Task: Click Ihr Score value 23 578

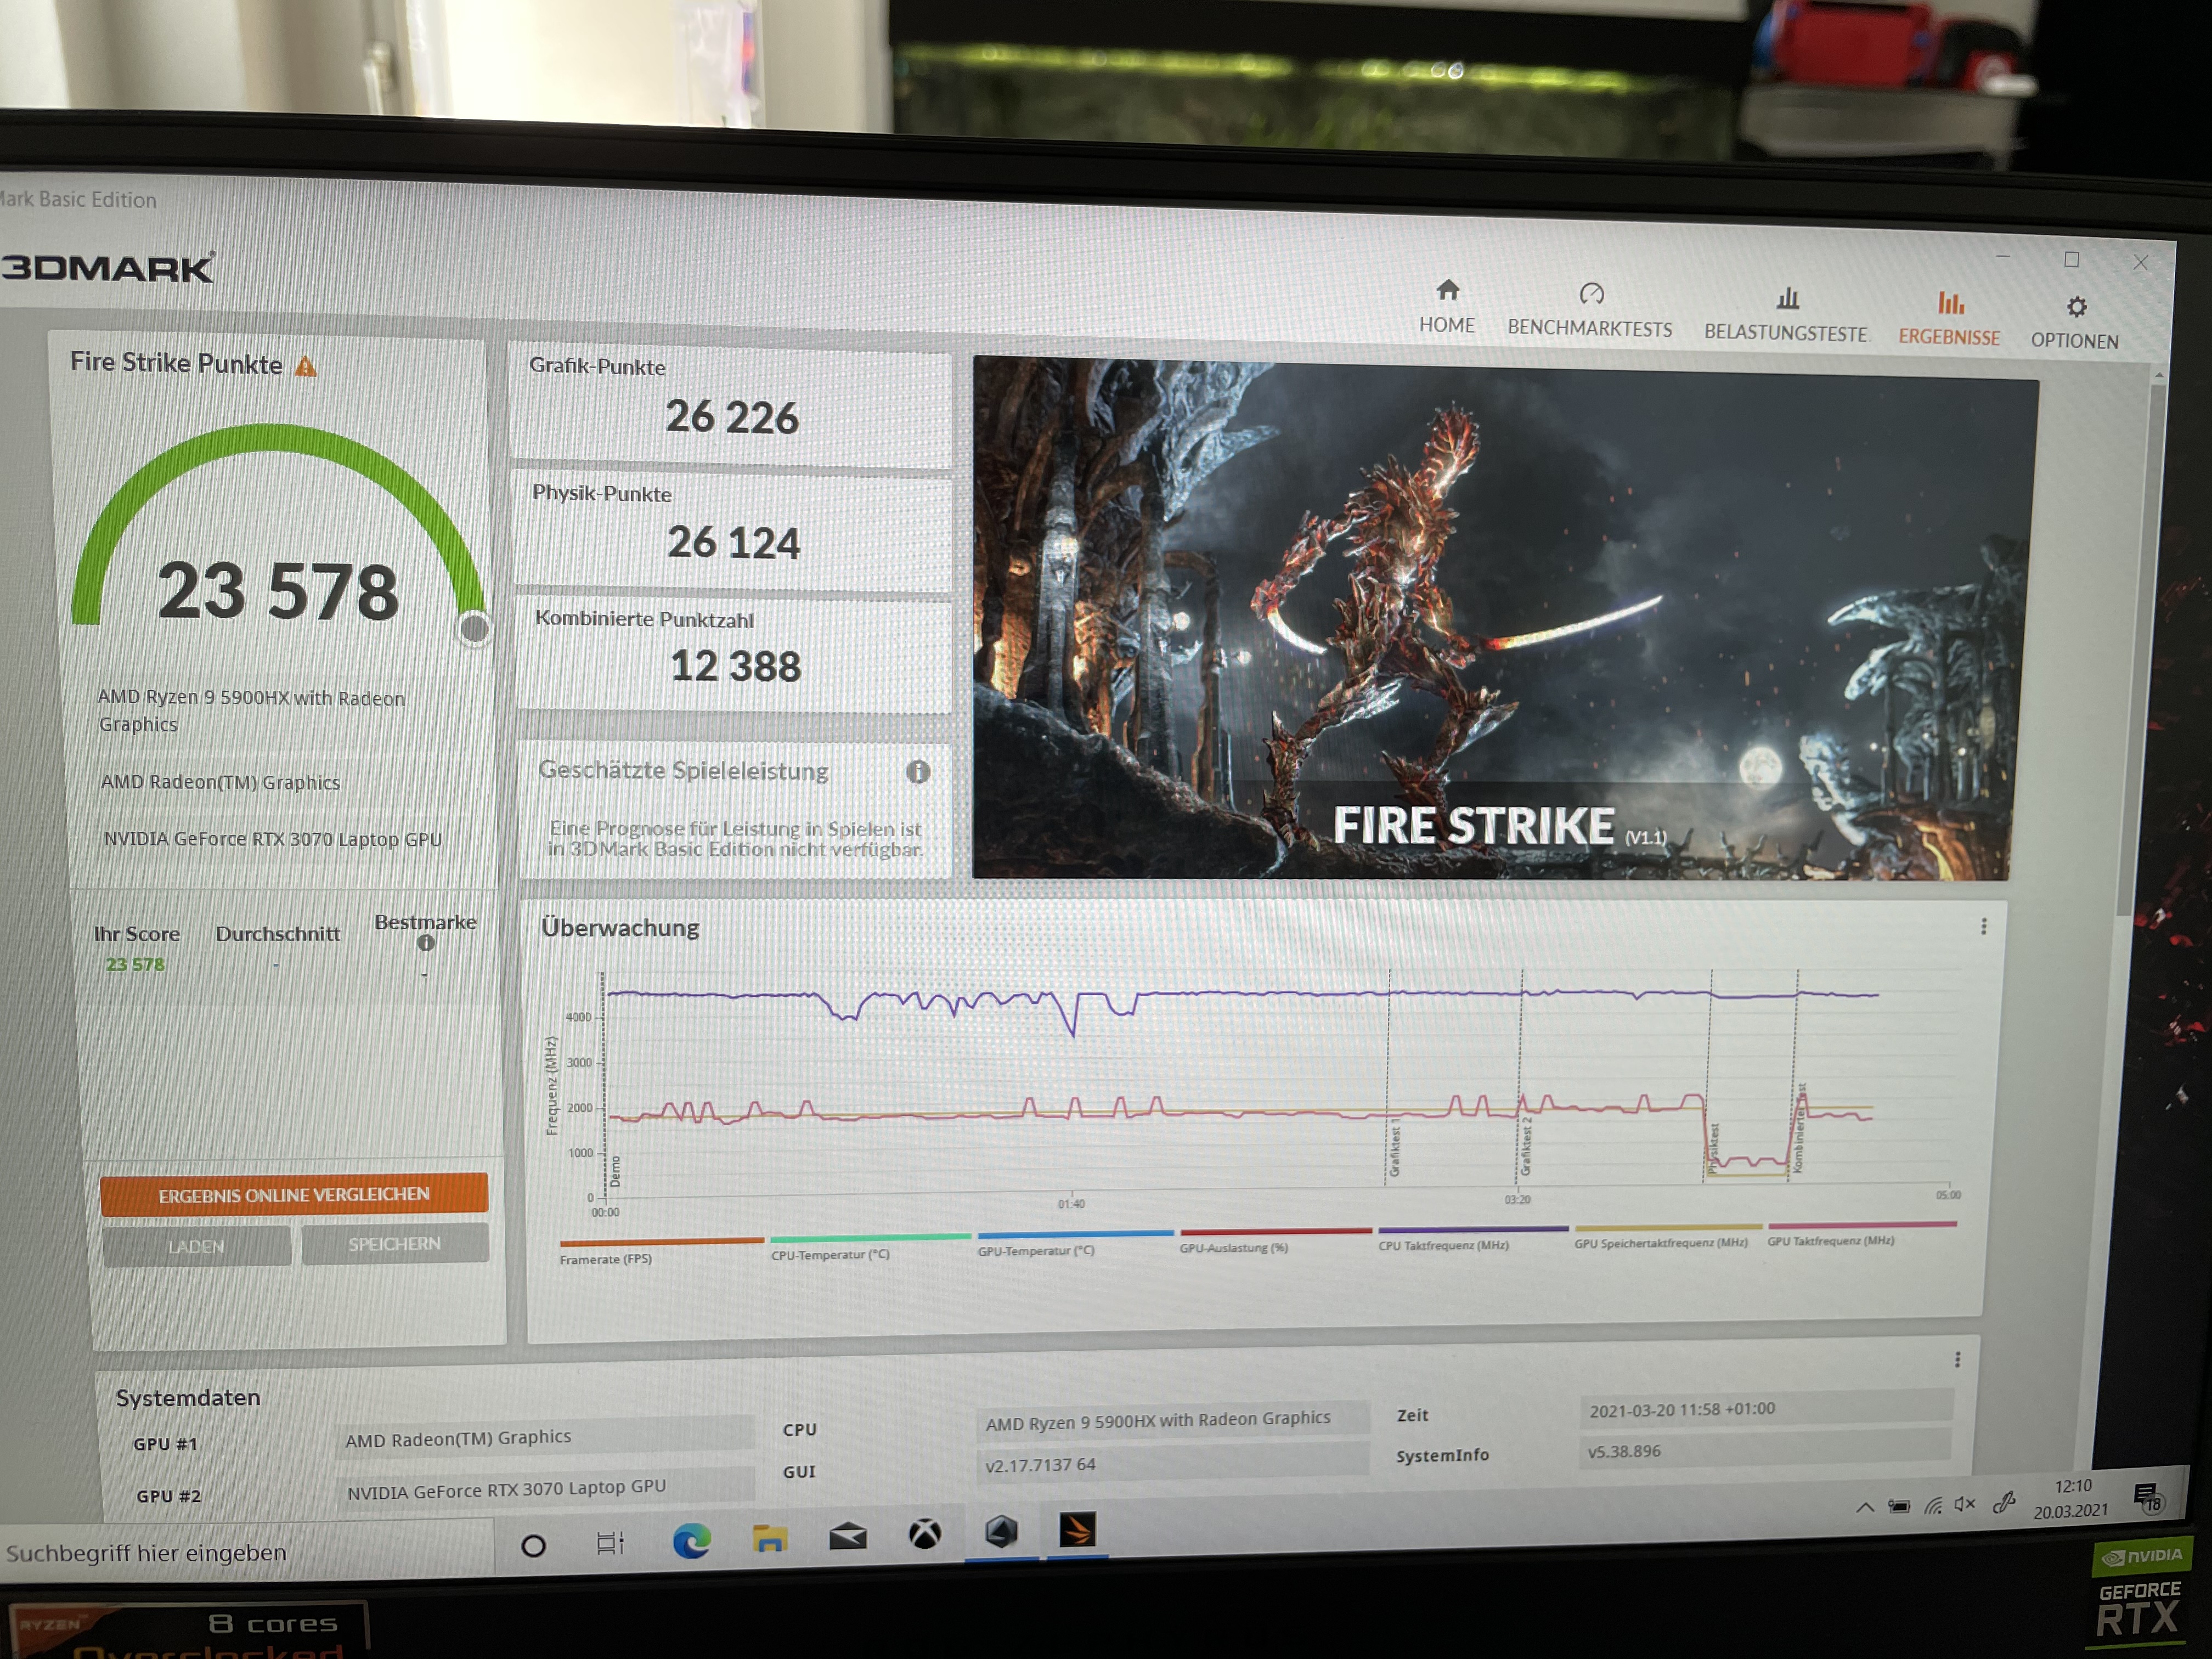Action: click(135, 964)
